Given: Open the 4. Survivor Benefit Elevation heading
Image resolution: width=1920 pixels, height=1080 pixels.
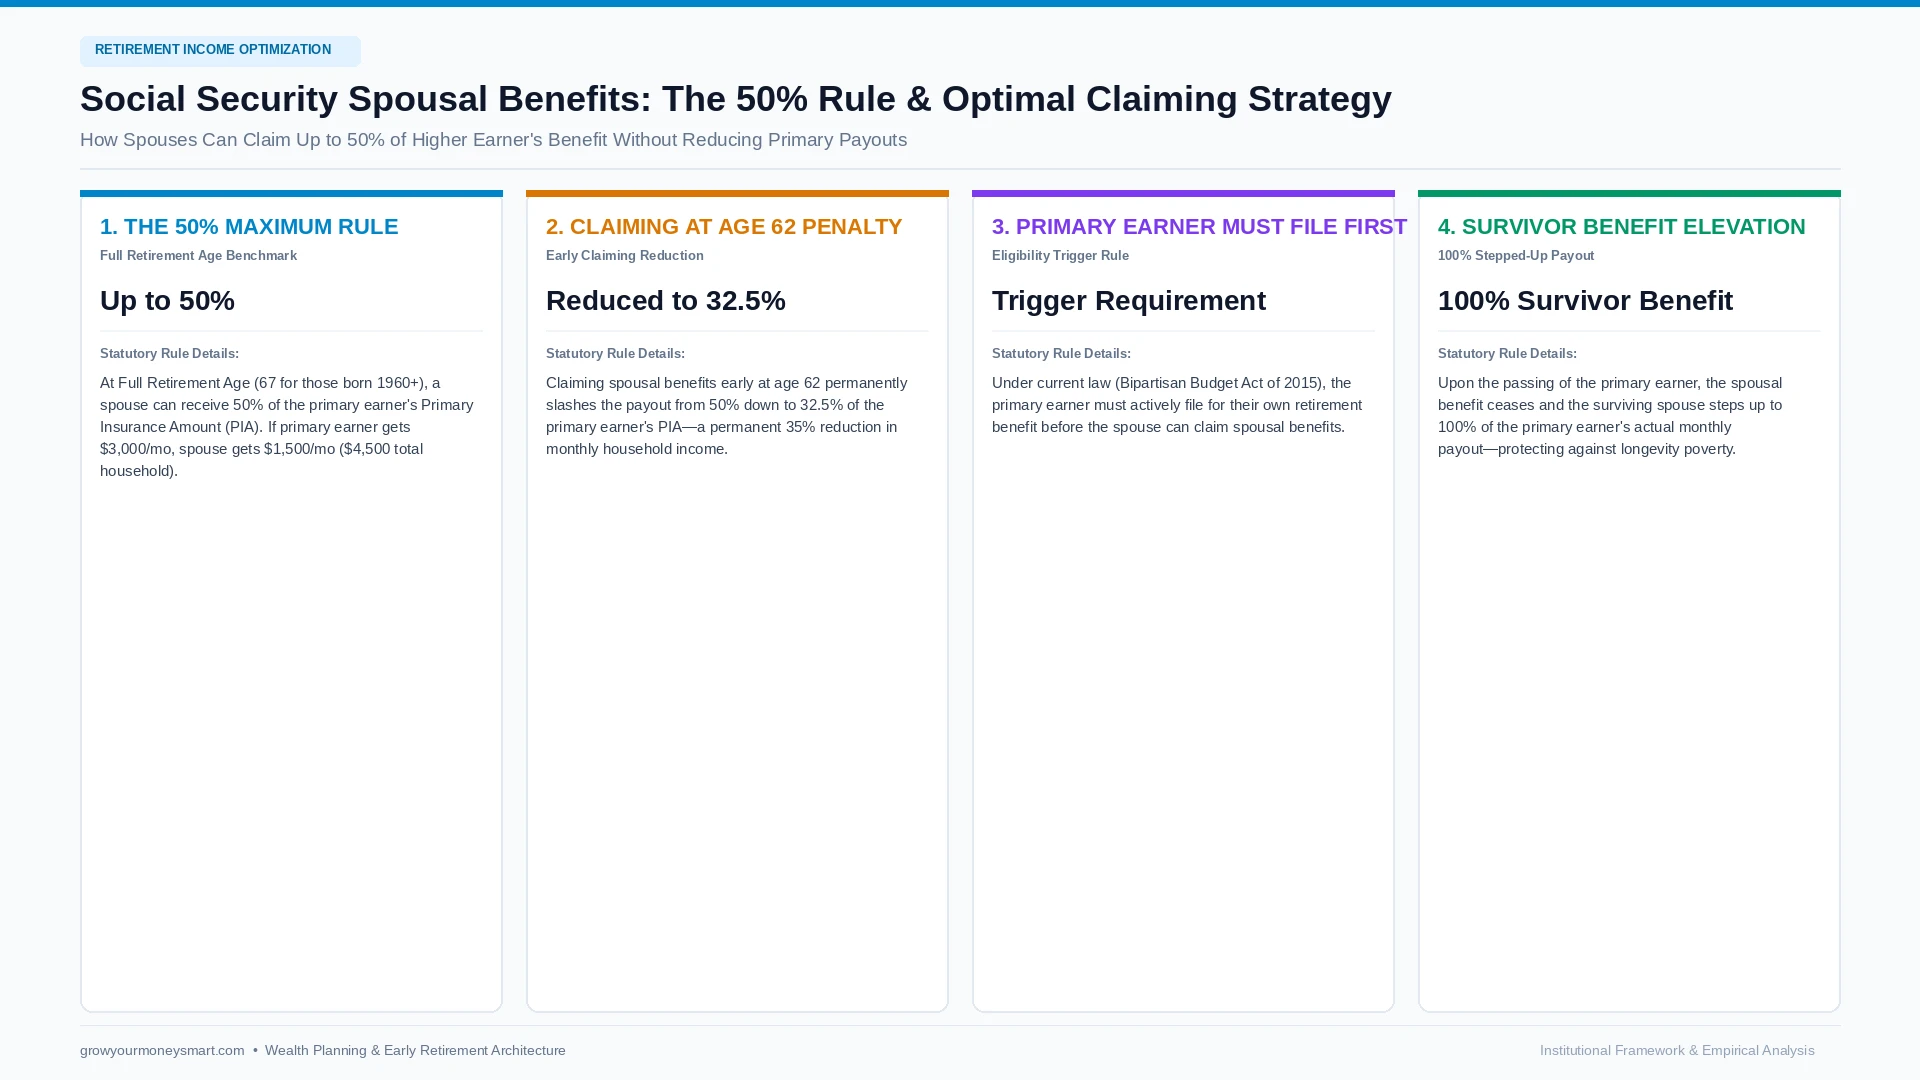Looking at the screenshot, I should (x=1621, y=227).
